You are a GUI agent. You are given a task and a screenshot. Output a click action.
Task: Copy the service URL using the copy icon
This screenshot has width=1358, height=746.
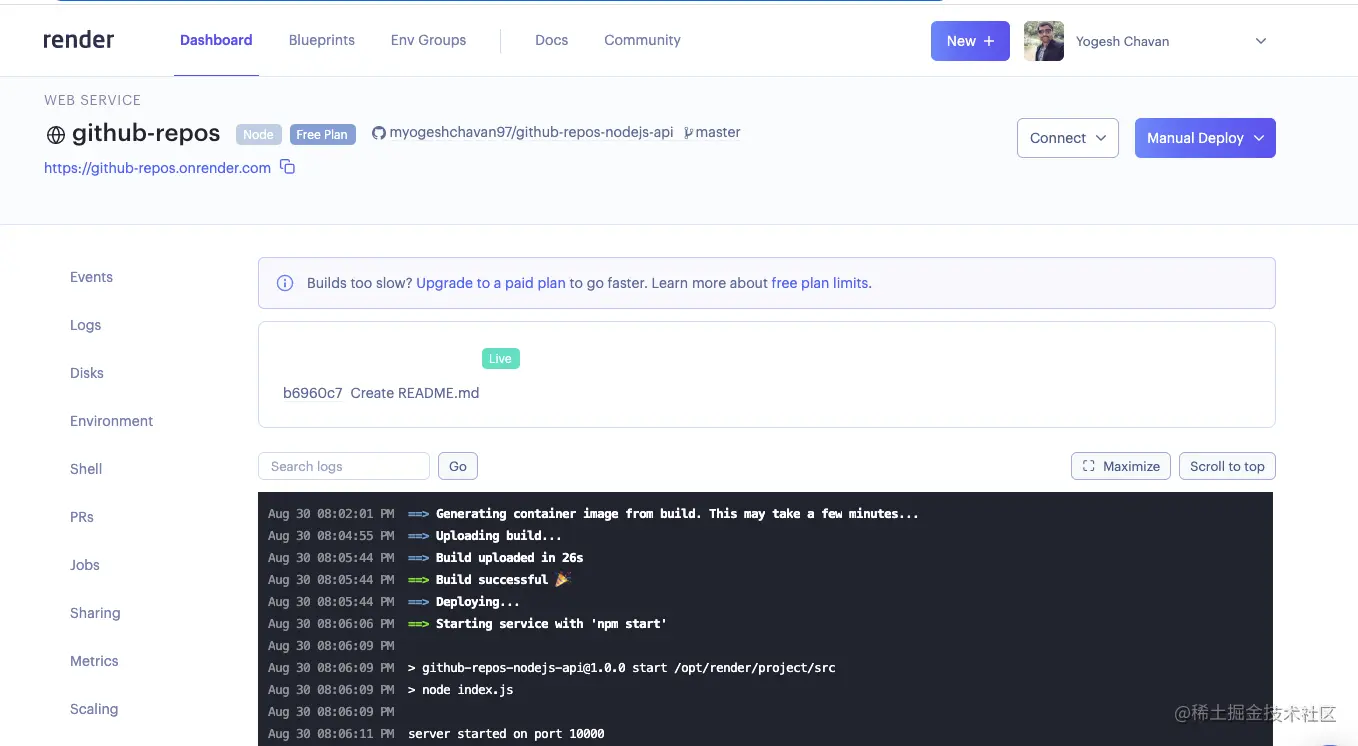click(x=287, y=168)
